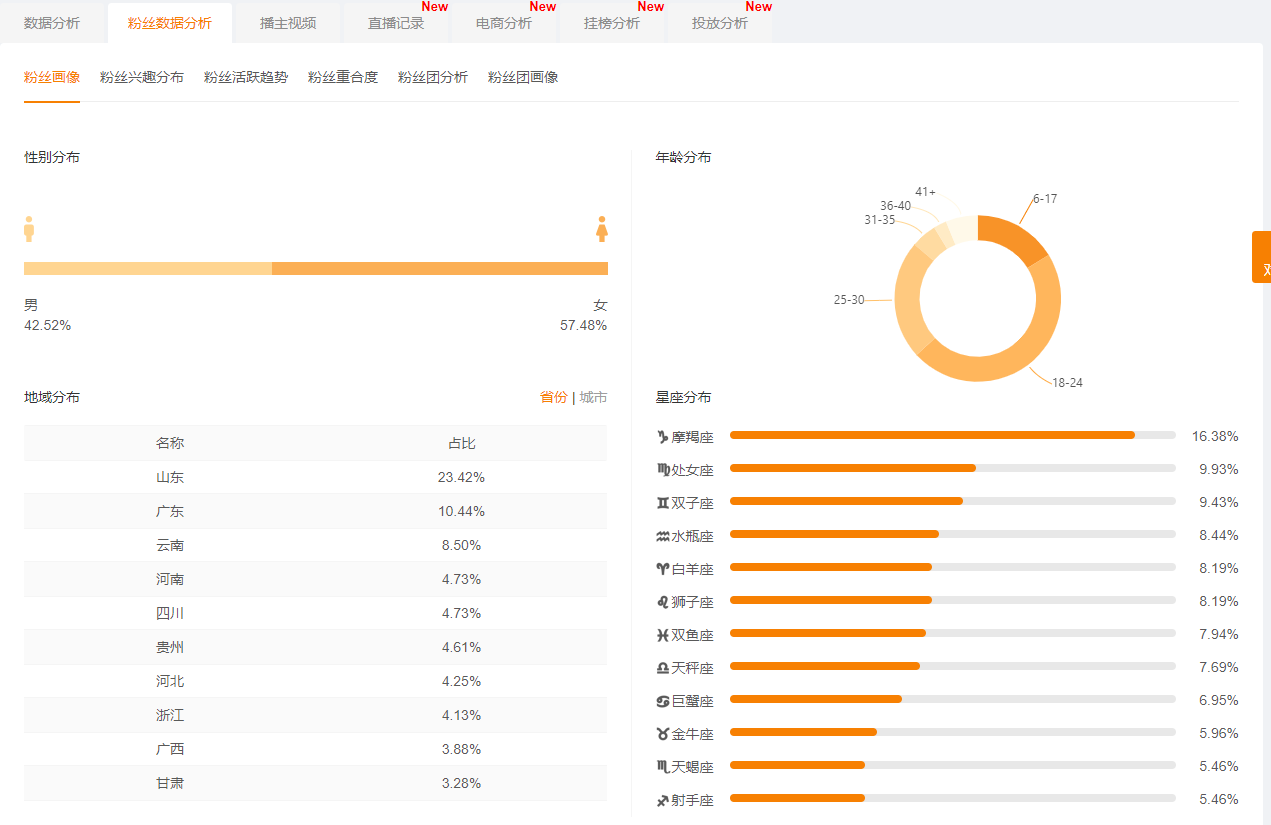Click the female figure gender icon
Image resolution: width=1271 pixels, height=825 pixels.
(x=602, y=229)
